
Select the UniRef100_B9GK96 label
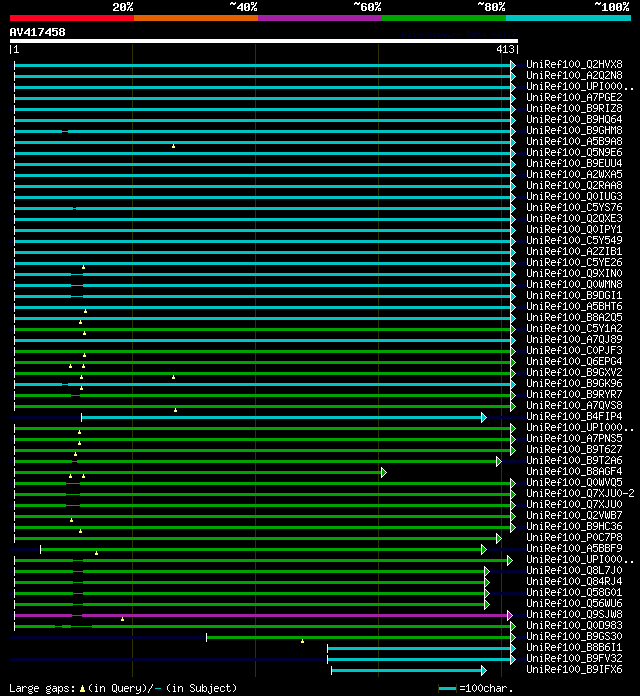point(574,383)
